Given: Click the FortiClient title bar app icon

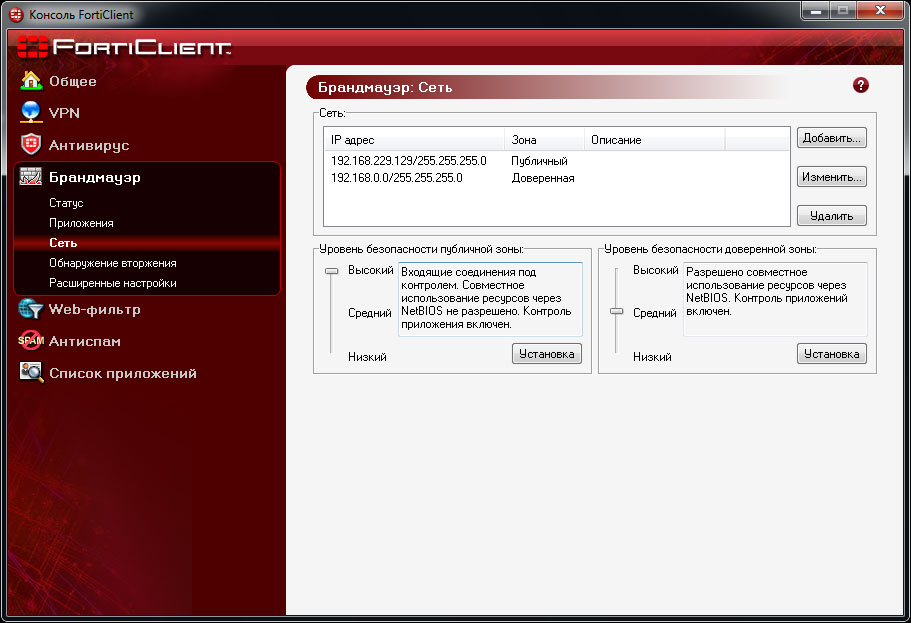Looking at the screenshot, I should pyautogui.click(x=16, y=14).
